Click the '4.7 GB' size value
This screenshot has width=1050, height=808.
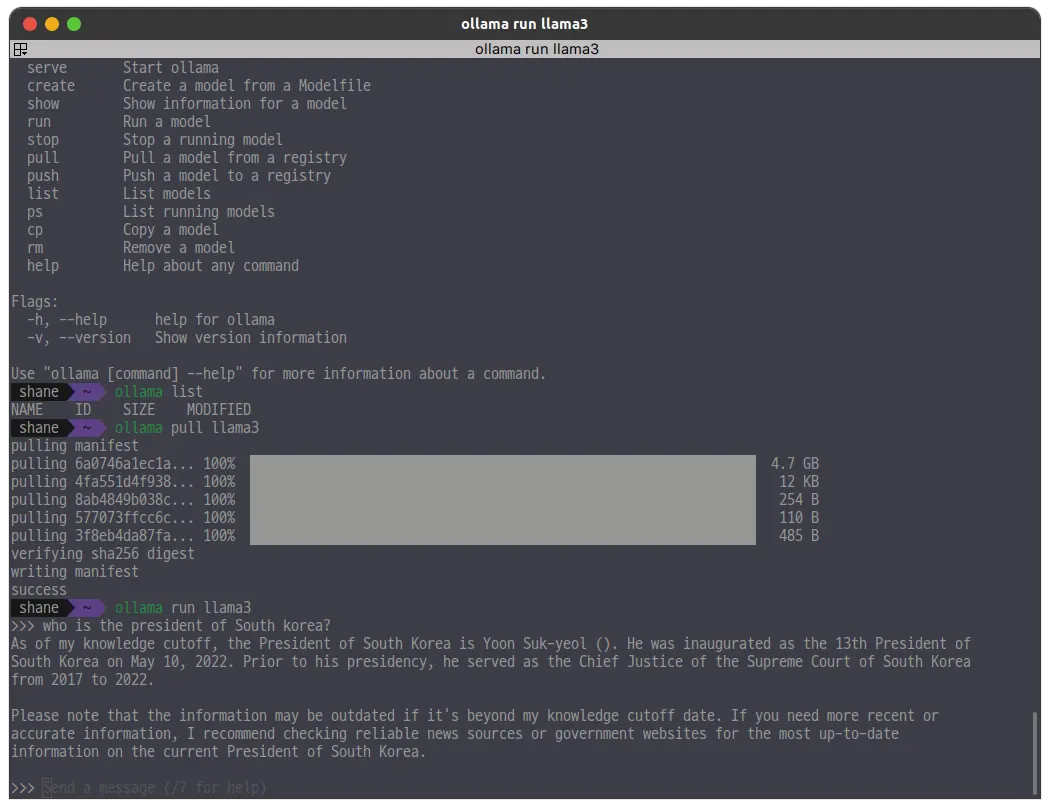tap(795, 464)
